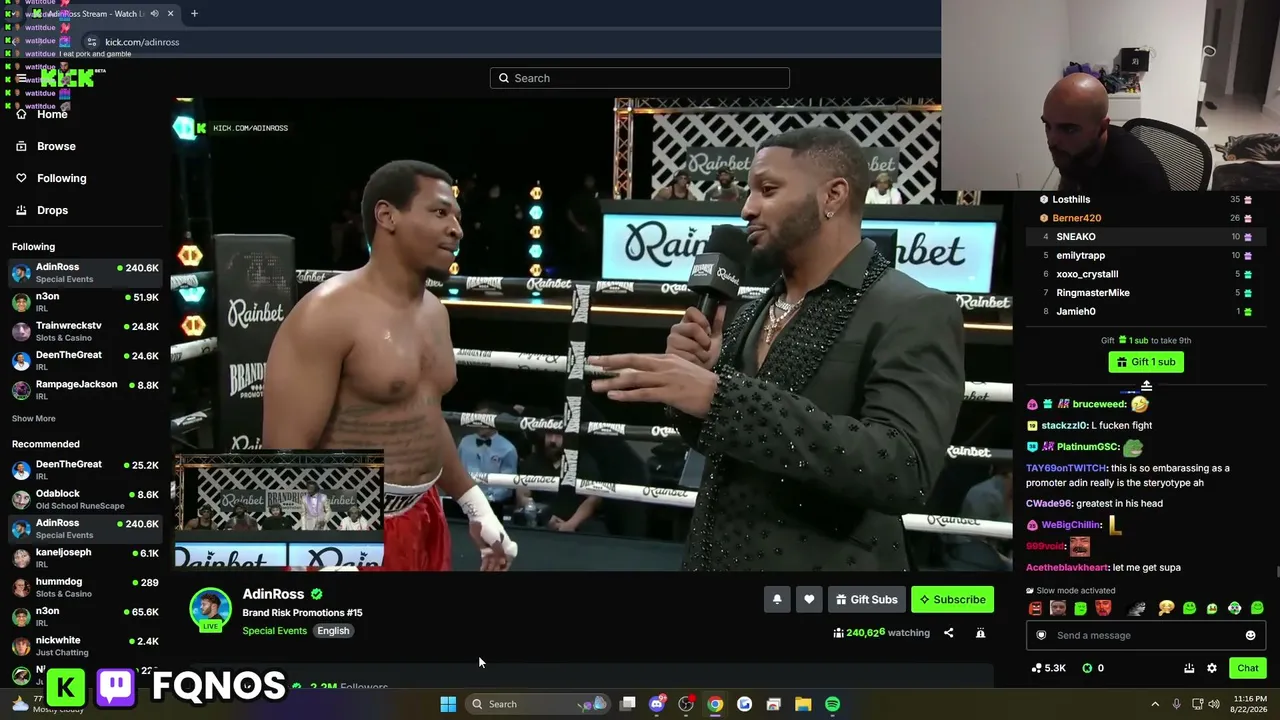
Task: Open Task View on the taskbar
Action: (x=628, y=704)
